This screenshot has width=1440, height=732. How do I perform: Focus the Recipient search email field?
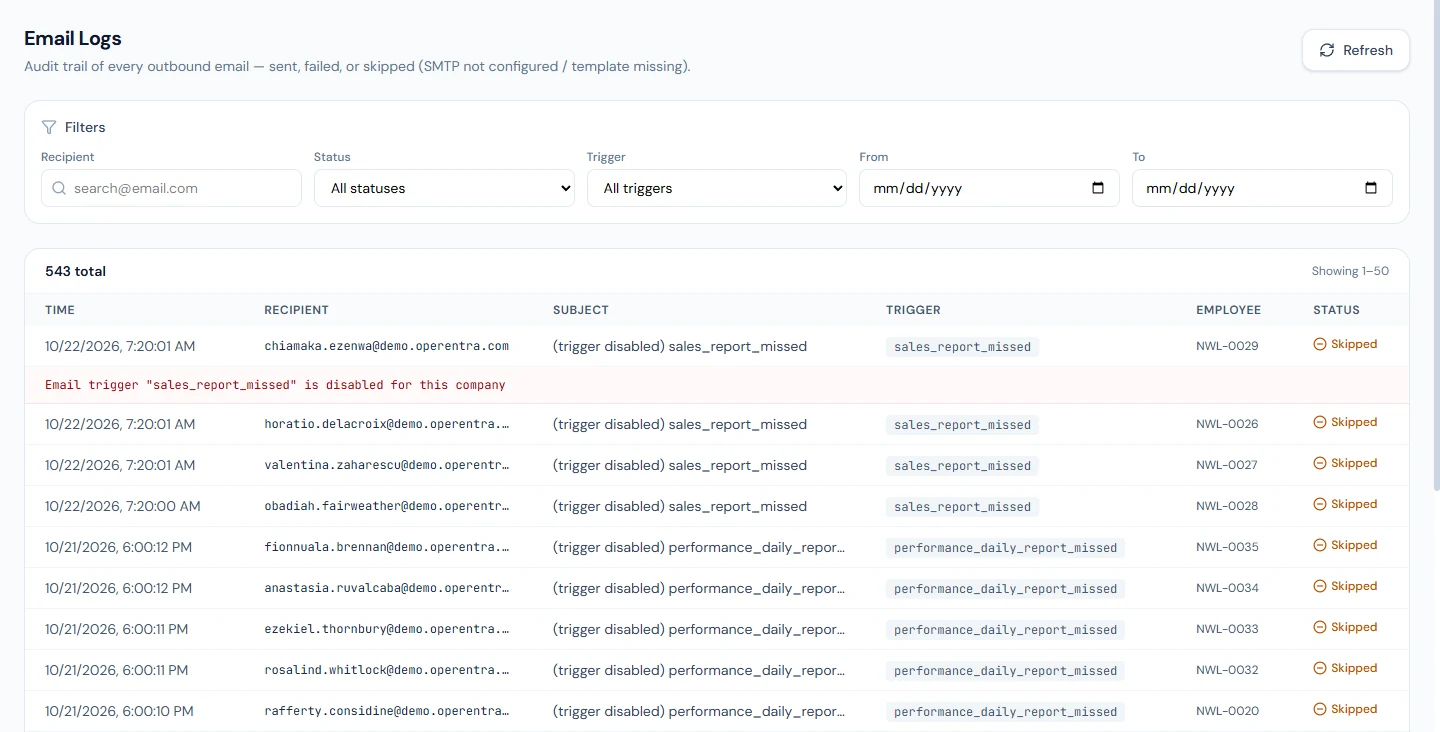[x=171, y=188]
